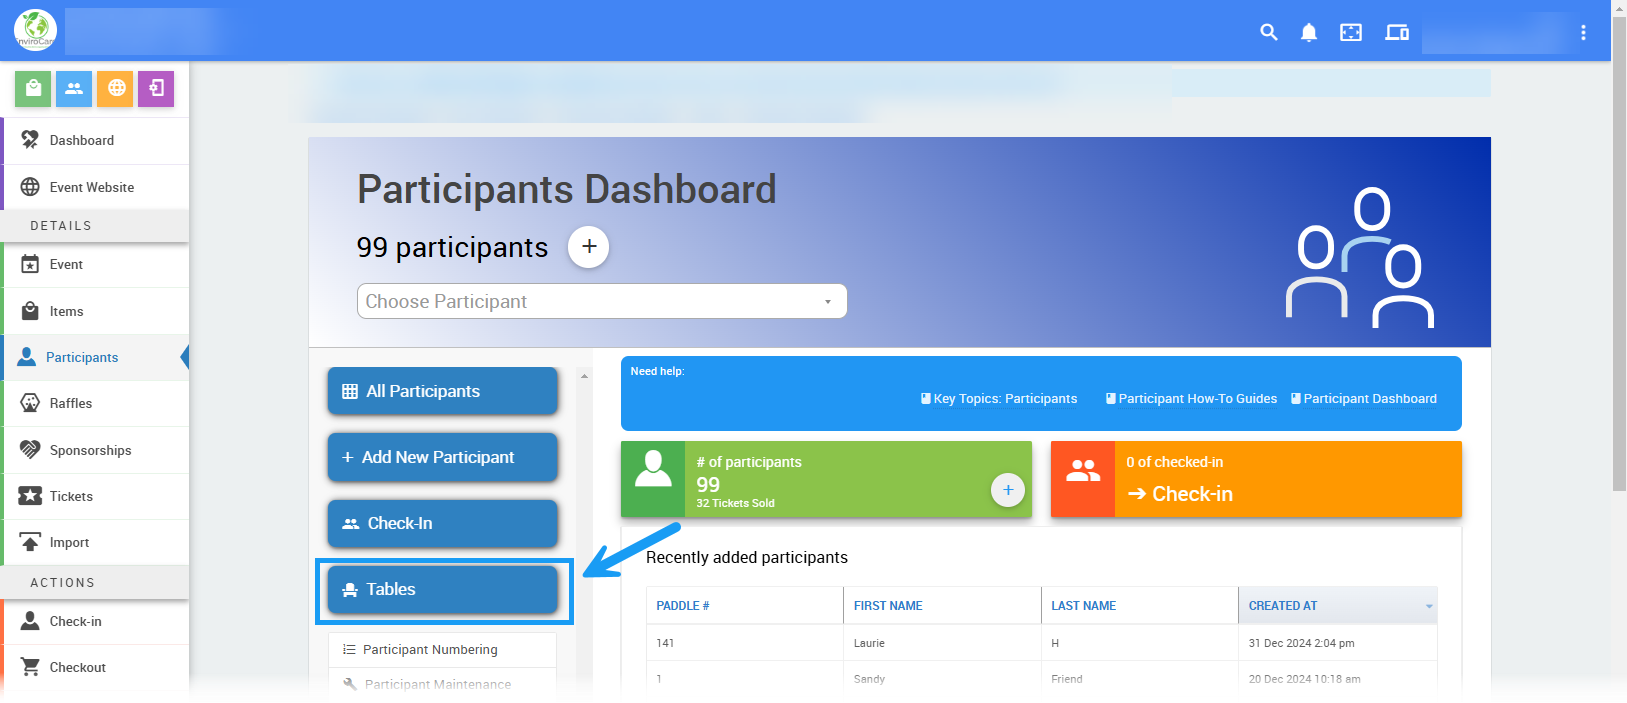
Task: Open the Choose Participant dropdown
Action: coord(601,301)
